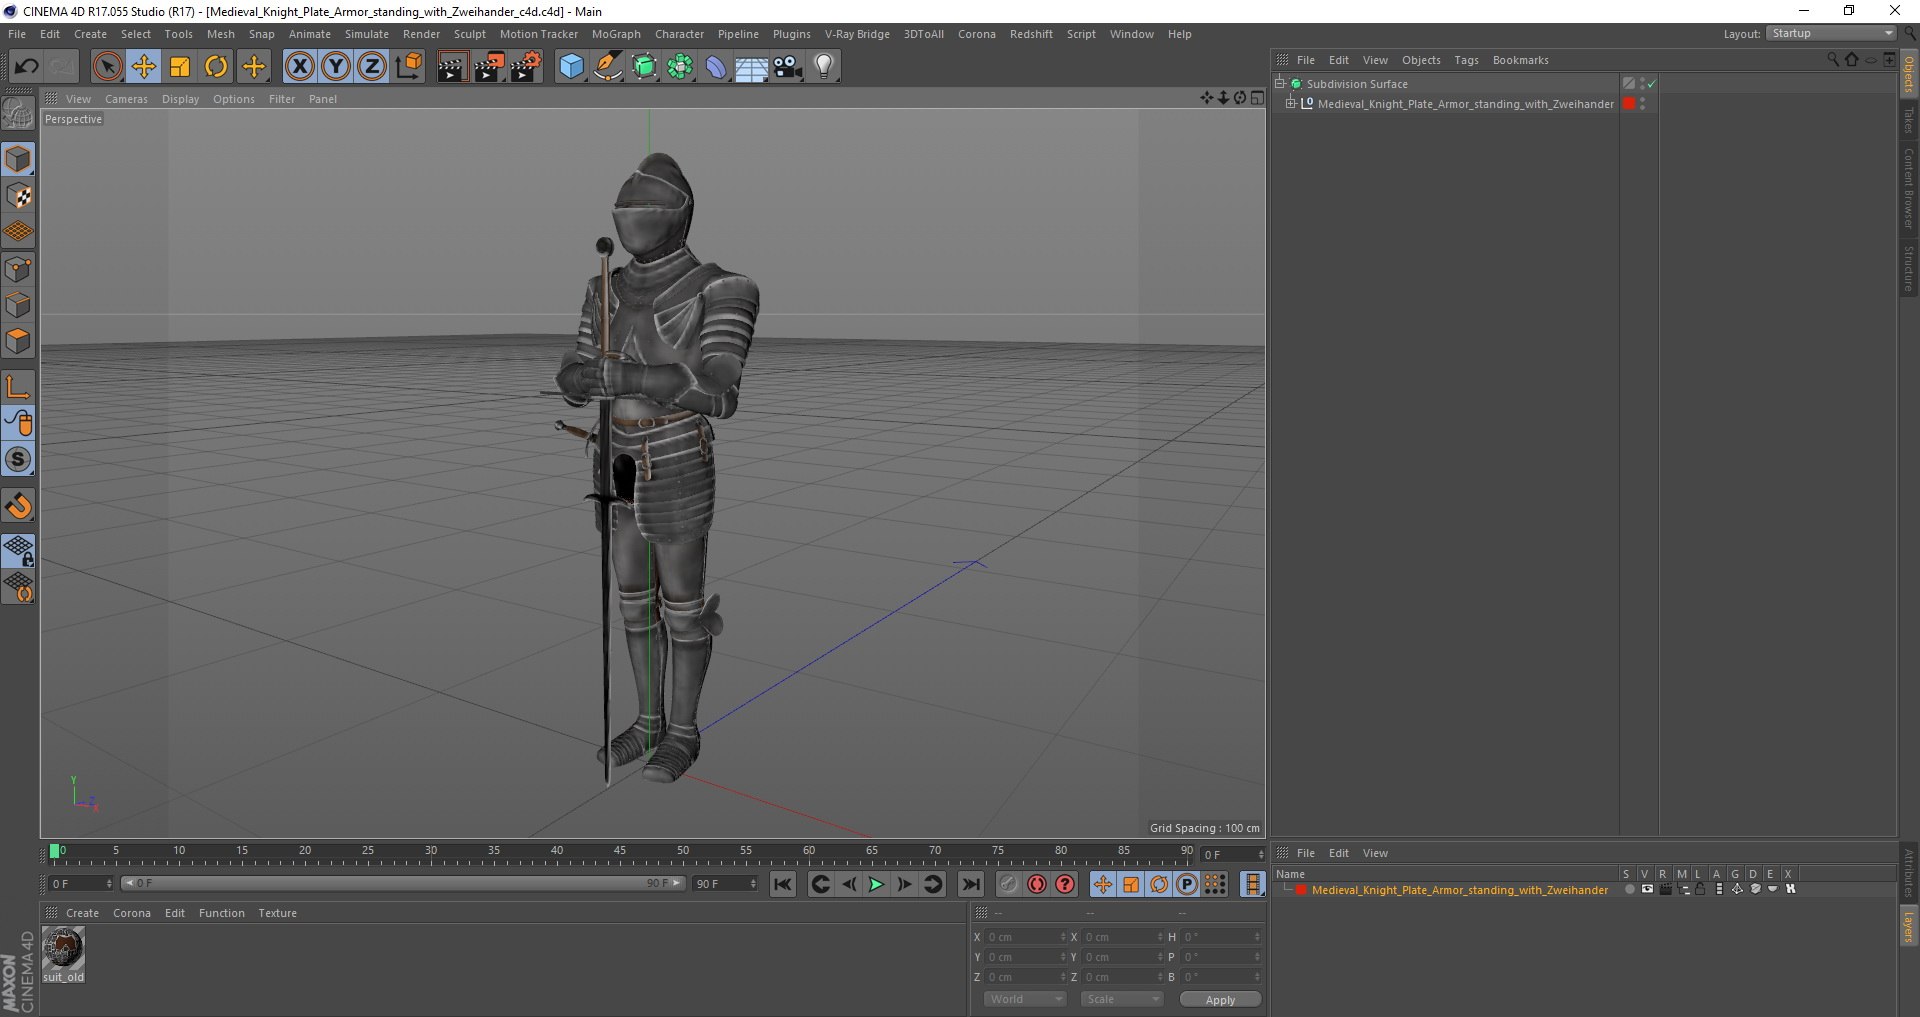
Task: Select the Rotate tool icon
Action: pos(216,67)
